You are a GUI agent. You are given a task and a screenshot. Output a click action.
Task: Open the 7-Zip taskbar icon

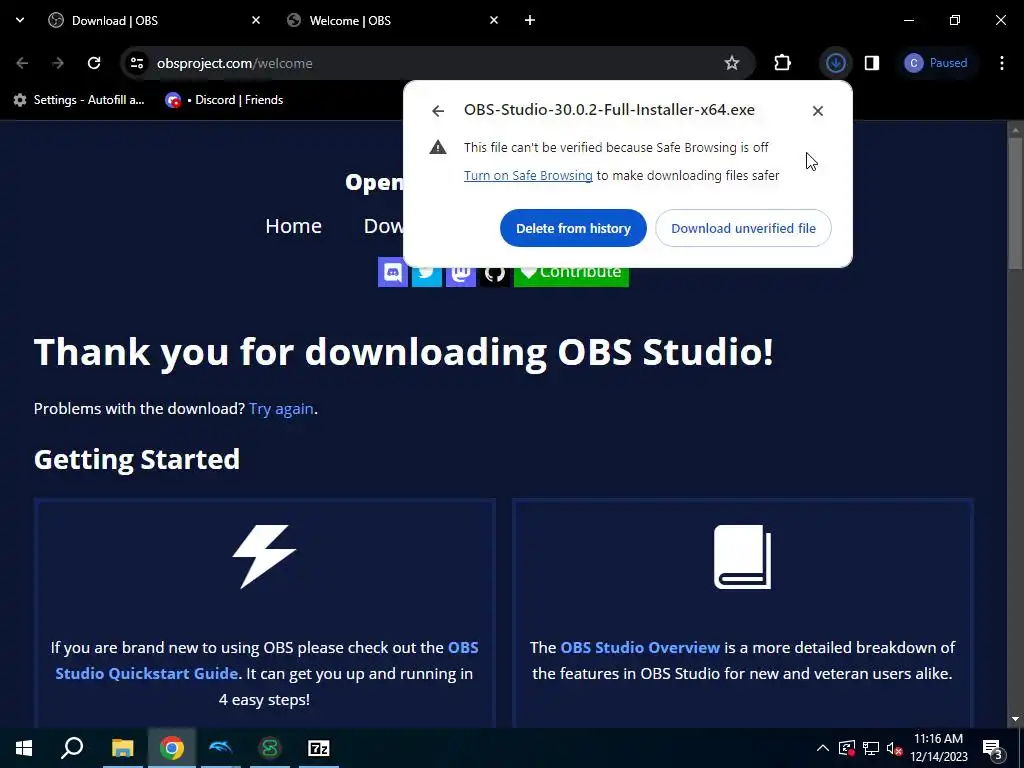point(319,748)
